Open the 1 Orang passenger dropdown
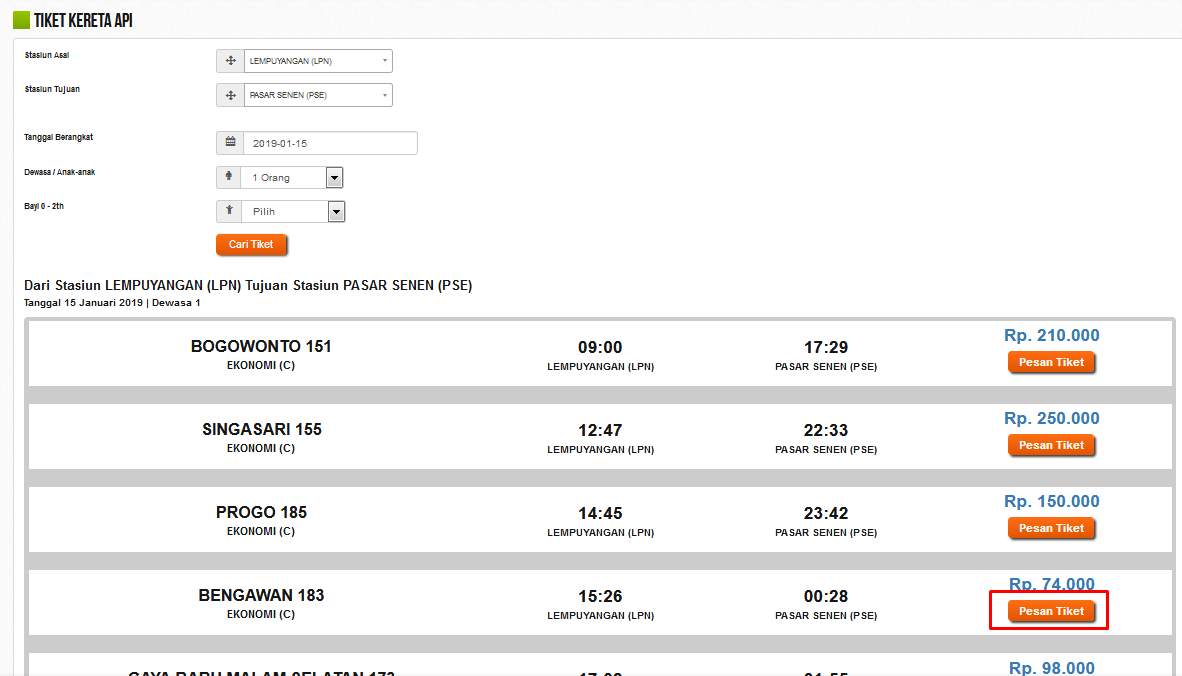1182x676 pixels. (x=292, y=178)
